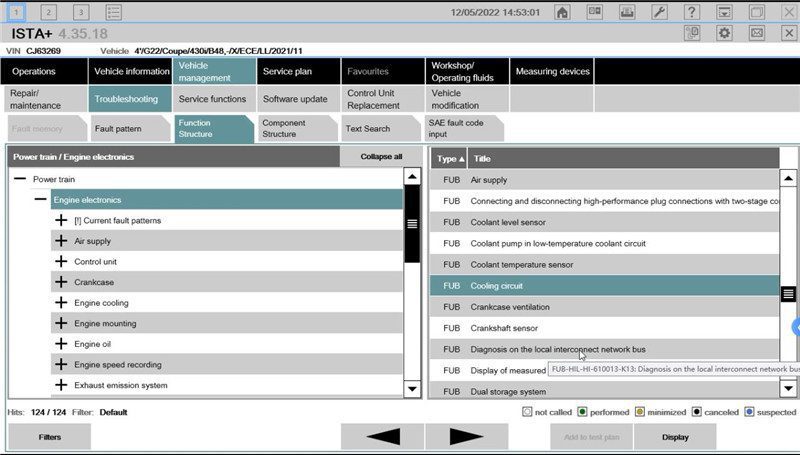Select FUB Coolant temperature sensor row
The image size is (800, 455).
[x=605, y=265]
